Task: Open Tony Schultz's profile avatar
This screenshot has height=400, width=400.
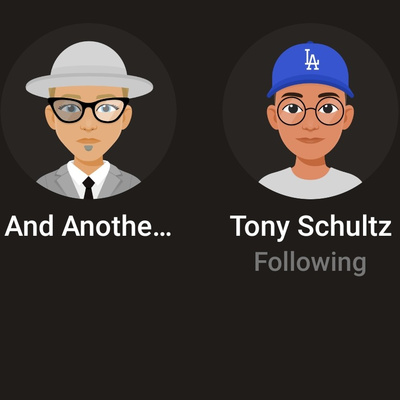Action: tap(311, 112)
